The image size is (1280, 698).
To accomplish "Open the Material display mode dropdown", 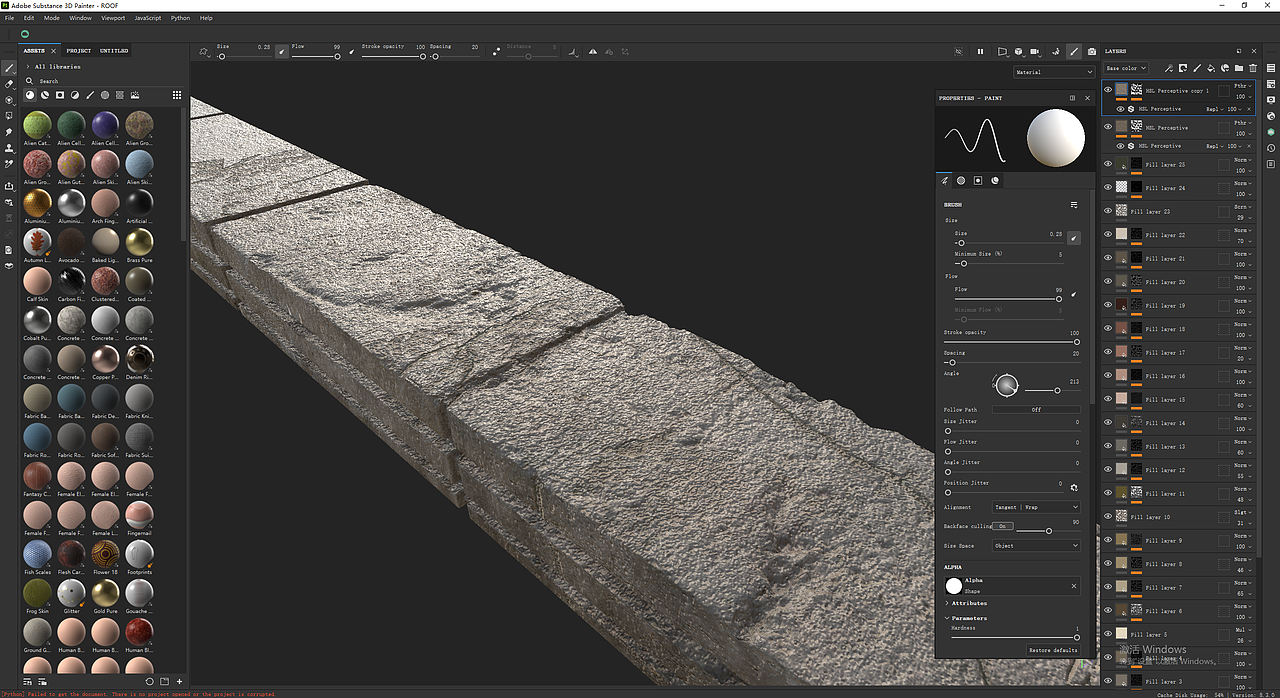I will pyautogui.click(x=1054, y=72).
